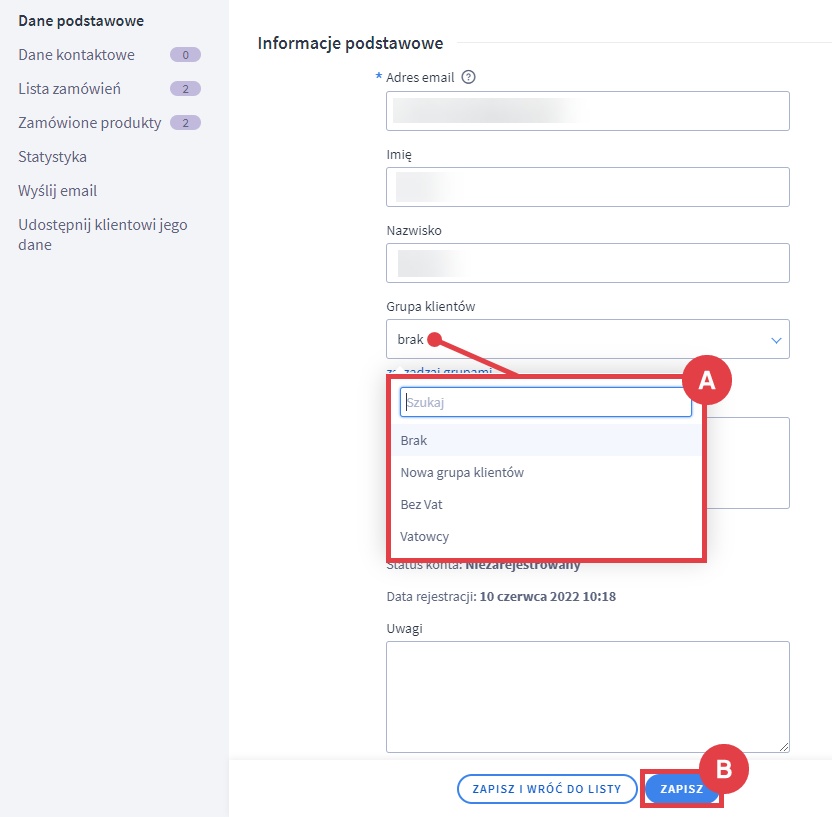Go to Dane kontaktowe in sidebar

click(77, 55)
